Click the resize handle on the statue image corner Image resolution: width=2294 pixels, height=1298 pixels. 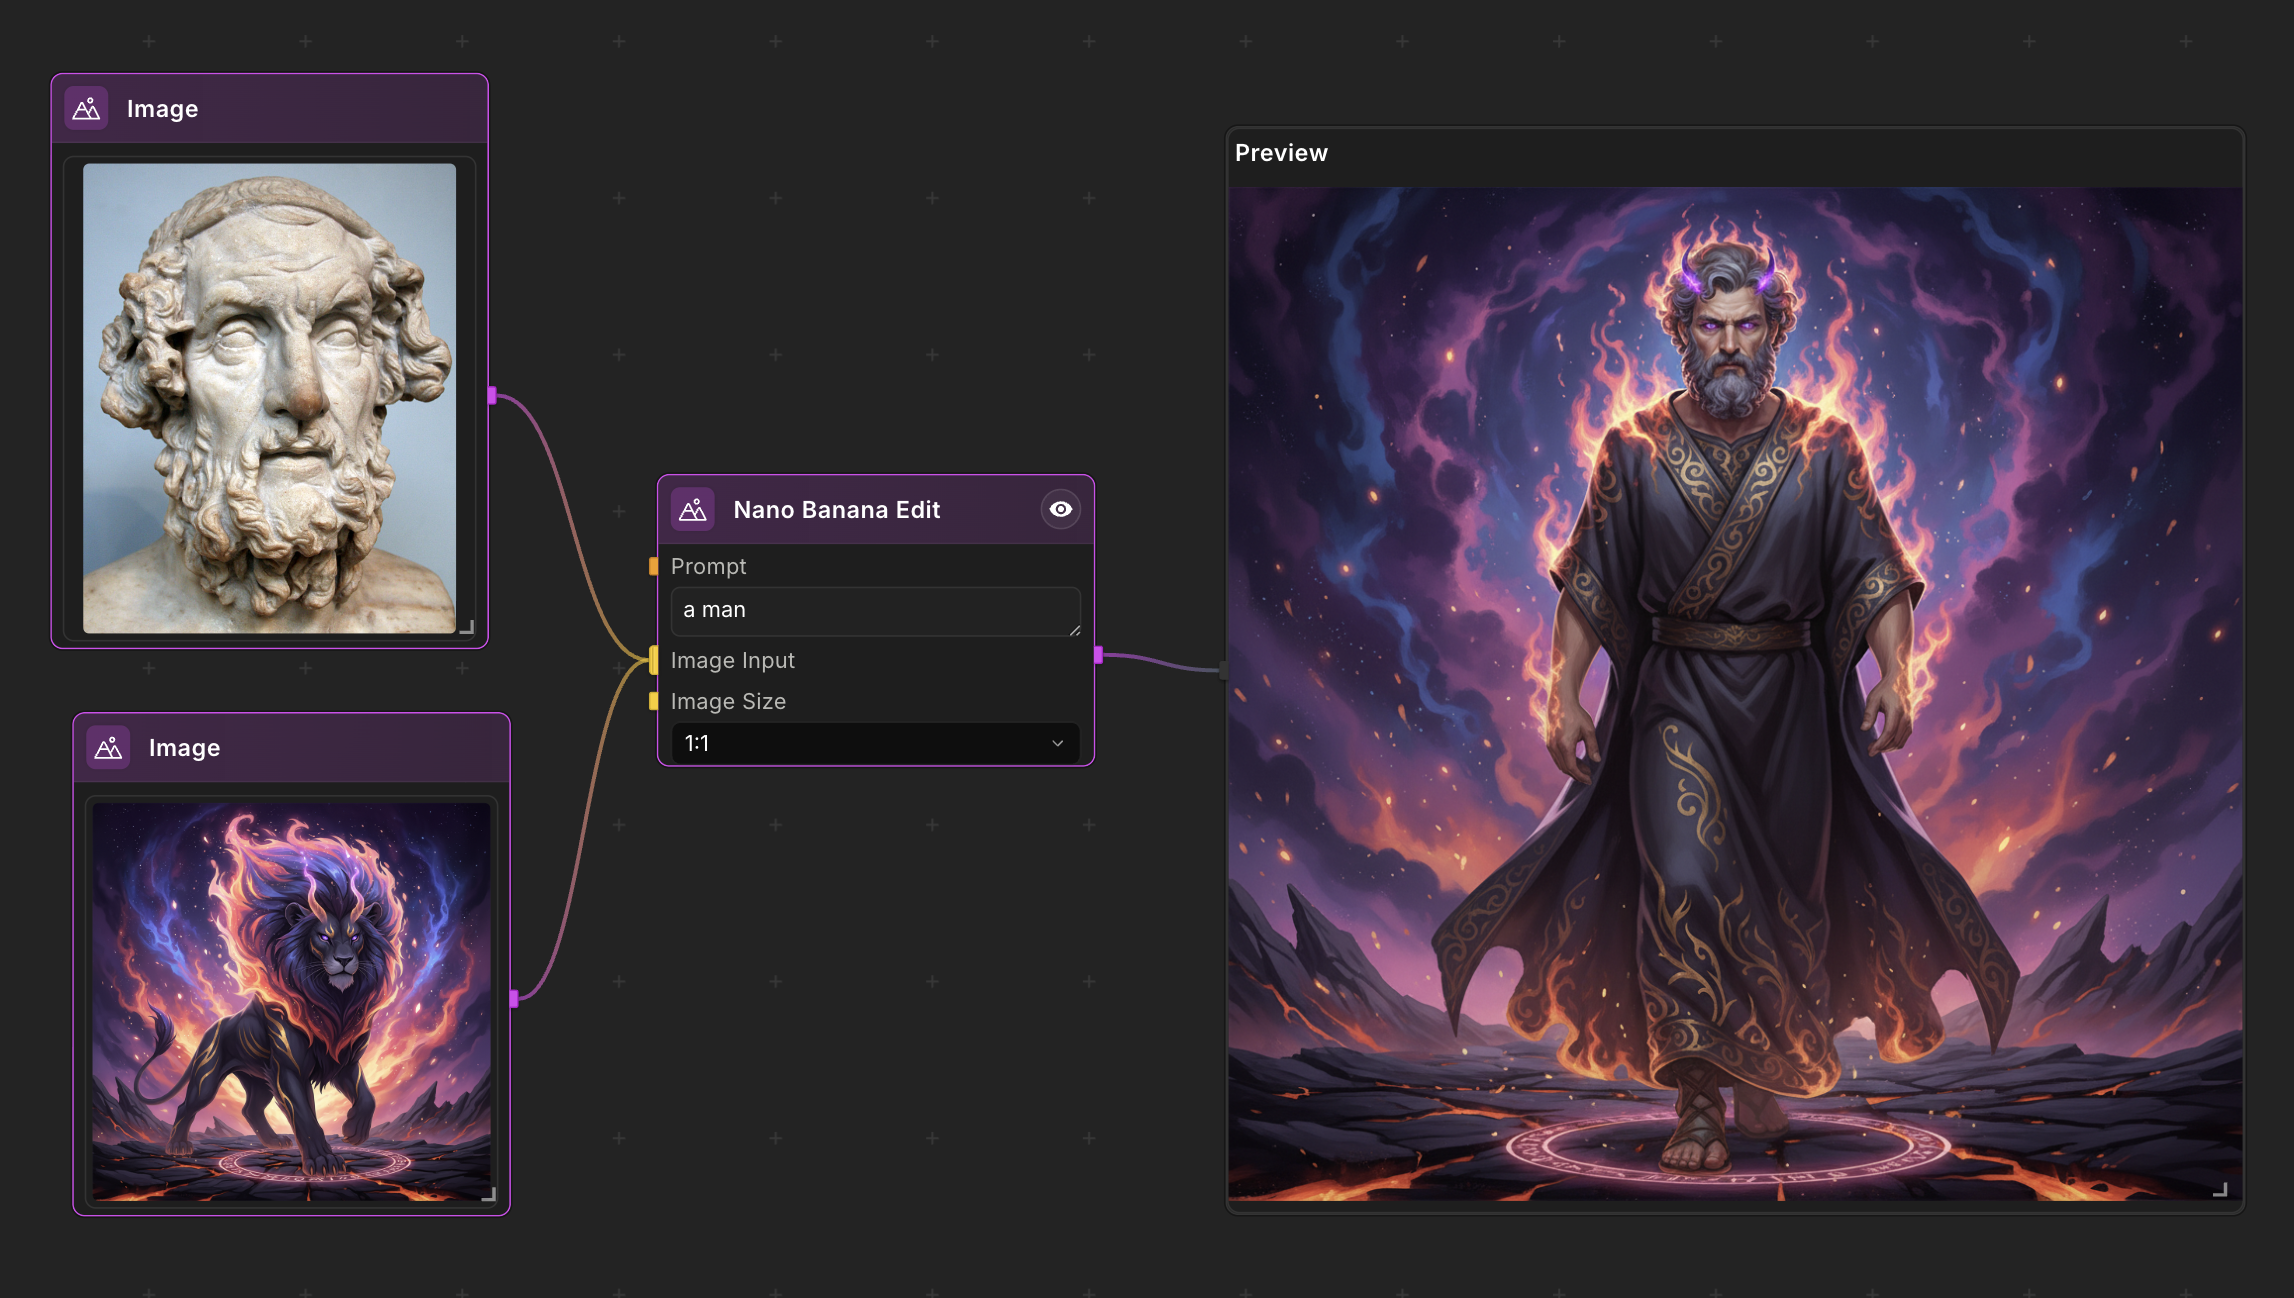[x=468, y=628]
